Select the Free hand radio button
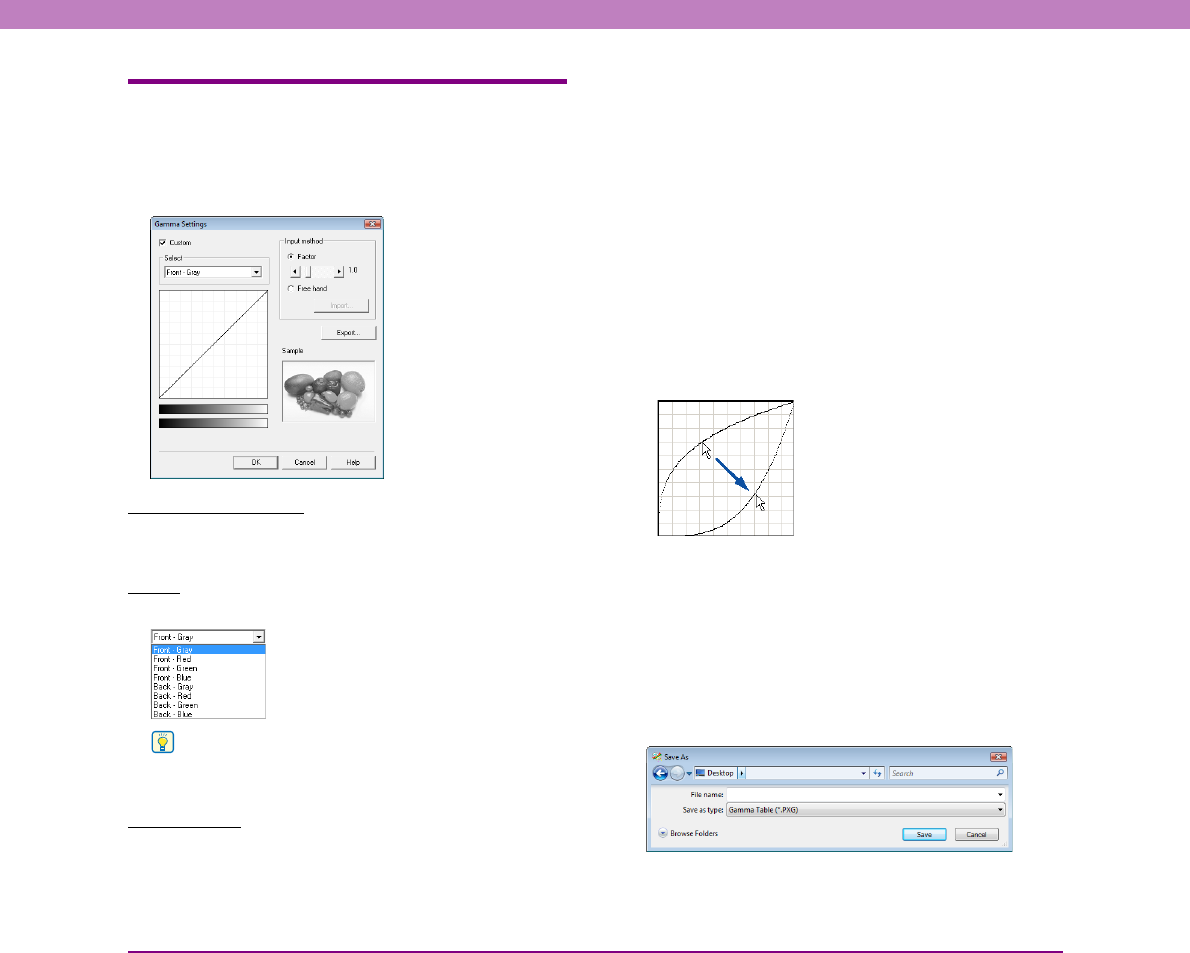 [x=291, y=288]
